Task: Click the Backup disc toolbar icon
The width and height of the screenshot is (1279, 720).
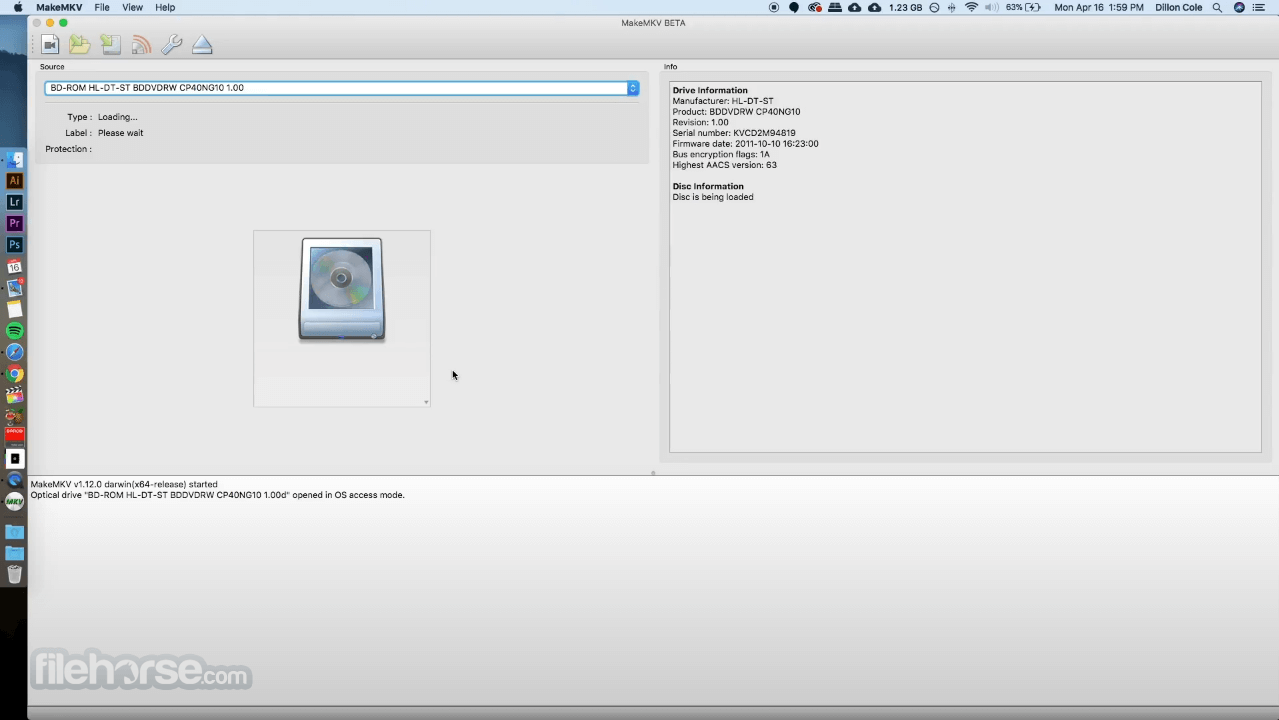Action: pyautogui.click(x=110, y=44)
